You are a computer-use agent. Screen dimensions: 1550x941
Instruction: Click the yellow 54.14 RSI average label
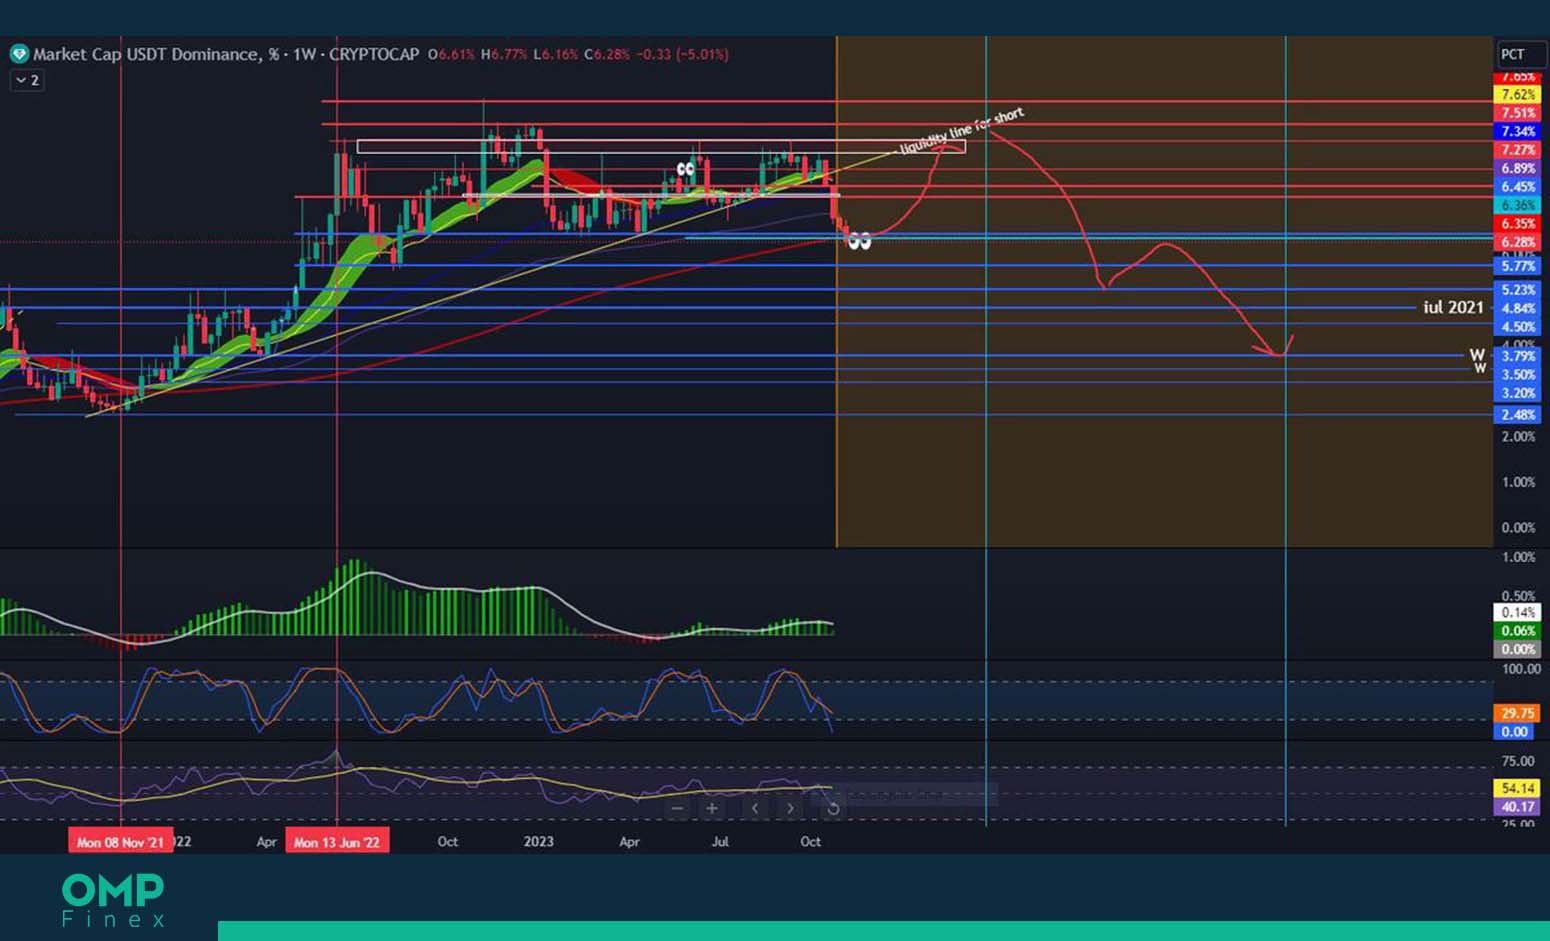1518,788
